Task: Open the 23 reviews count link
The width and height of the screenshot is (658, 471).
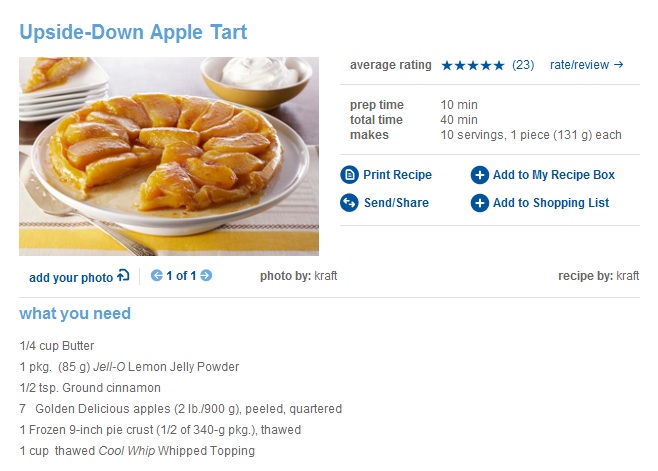Action: [523, 65]
